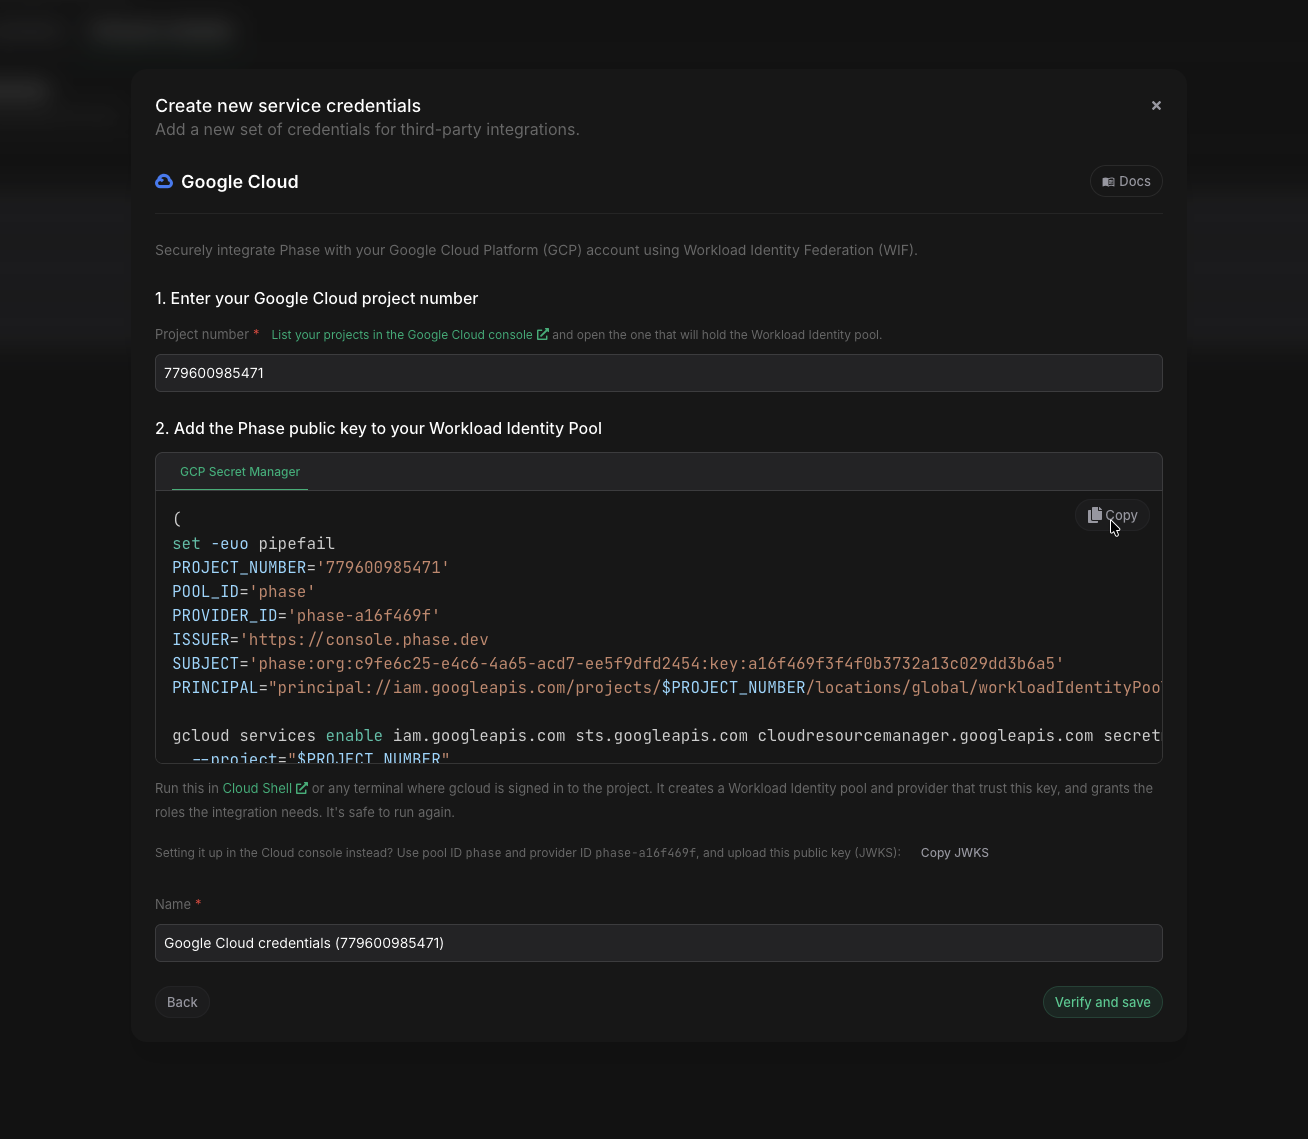Click the provider ID phase-a16f469f text in console hint

[x=646, y=853]
